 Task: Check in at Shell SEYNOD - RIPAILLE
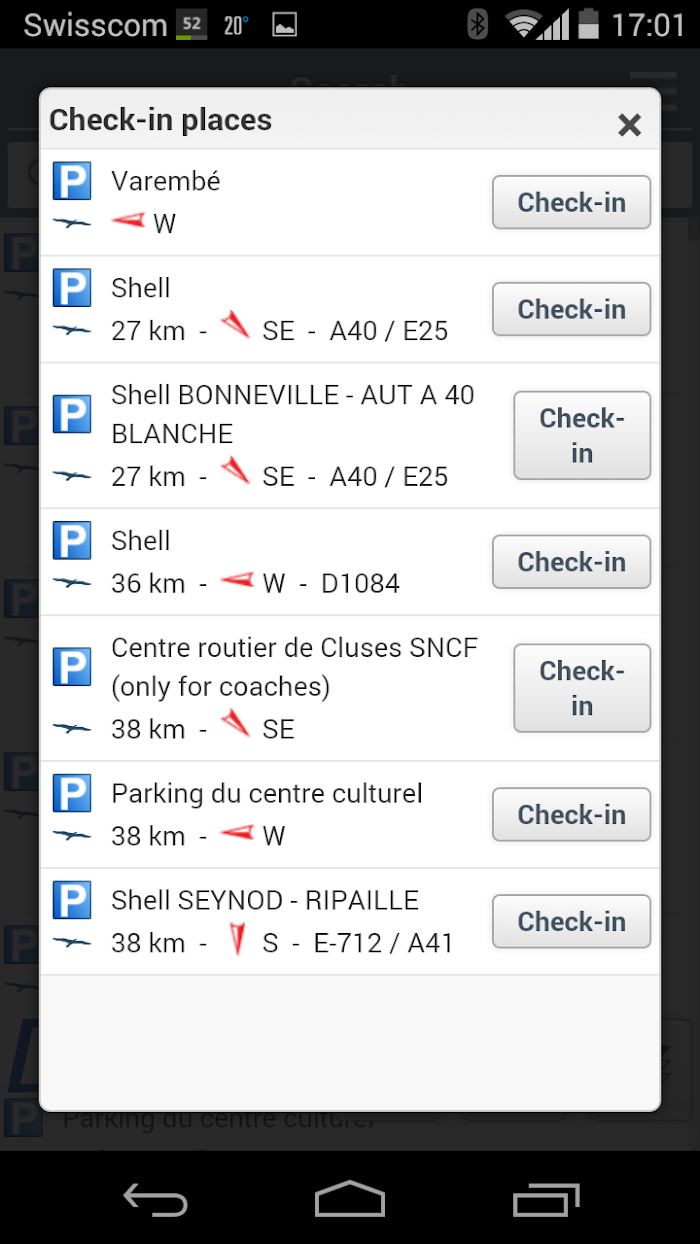571,922
